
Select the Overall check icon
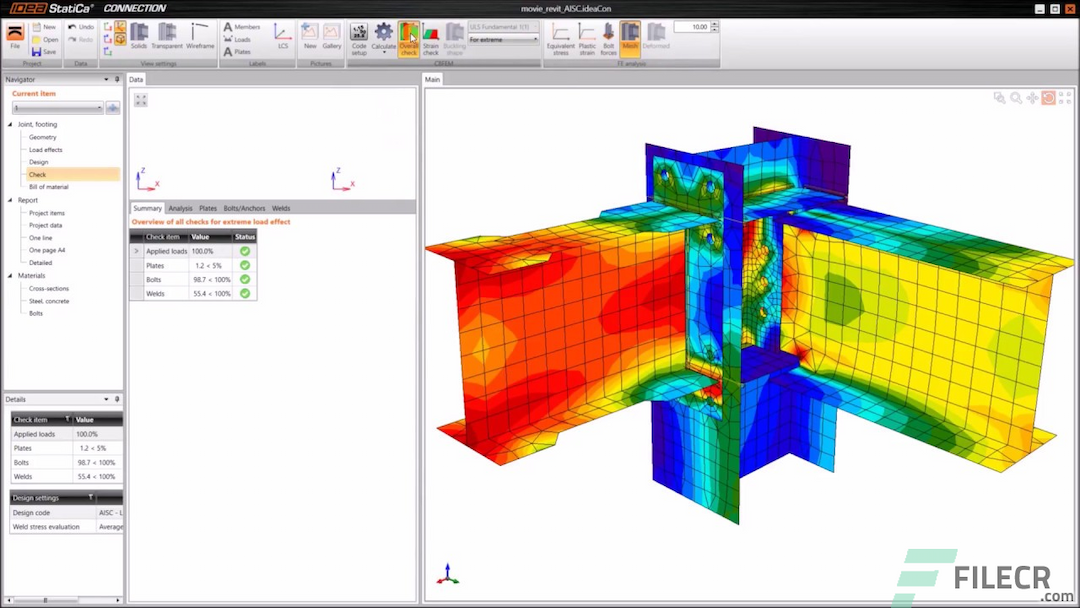408,36
